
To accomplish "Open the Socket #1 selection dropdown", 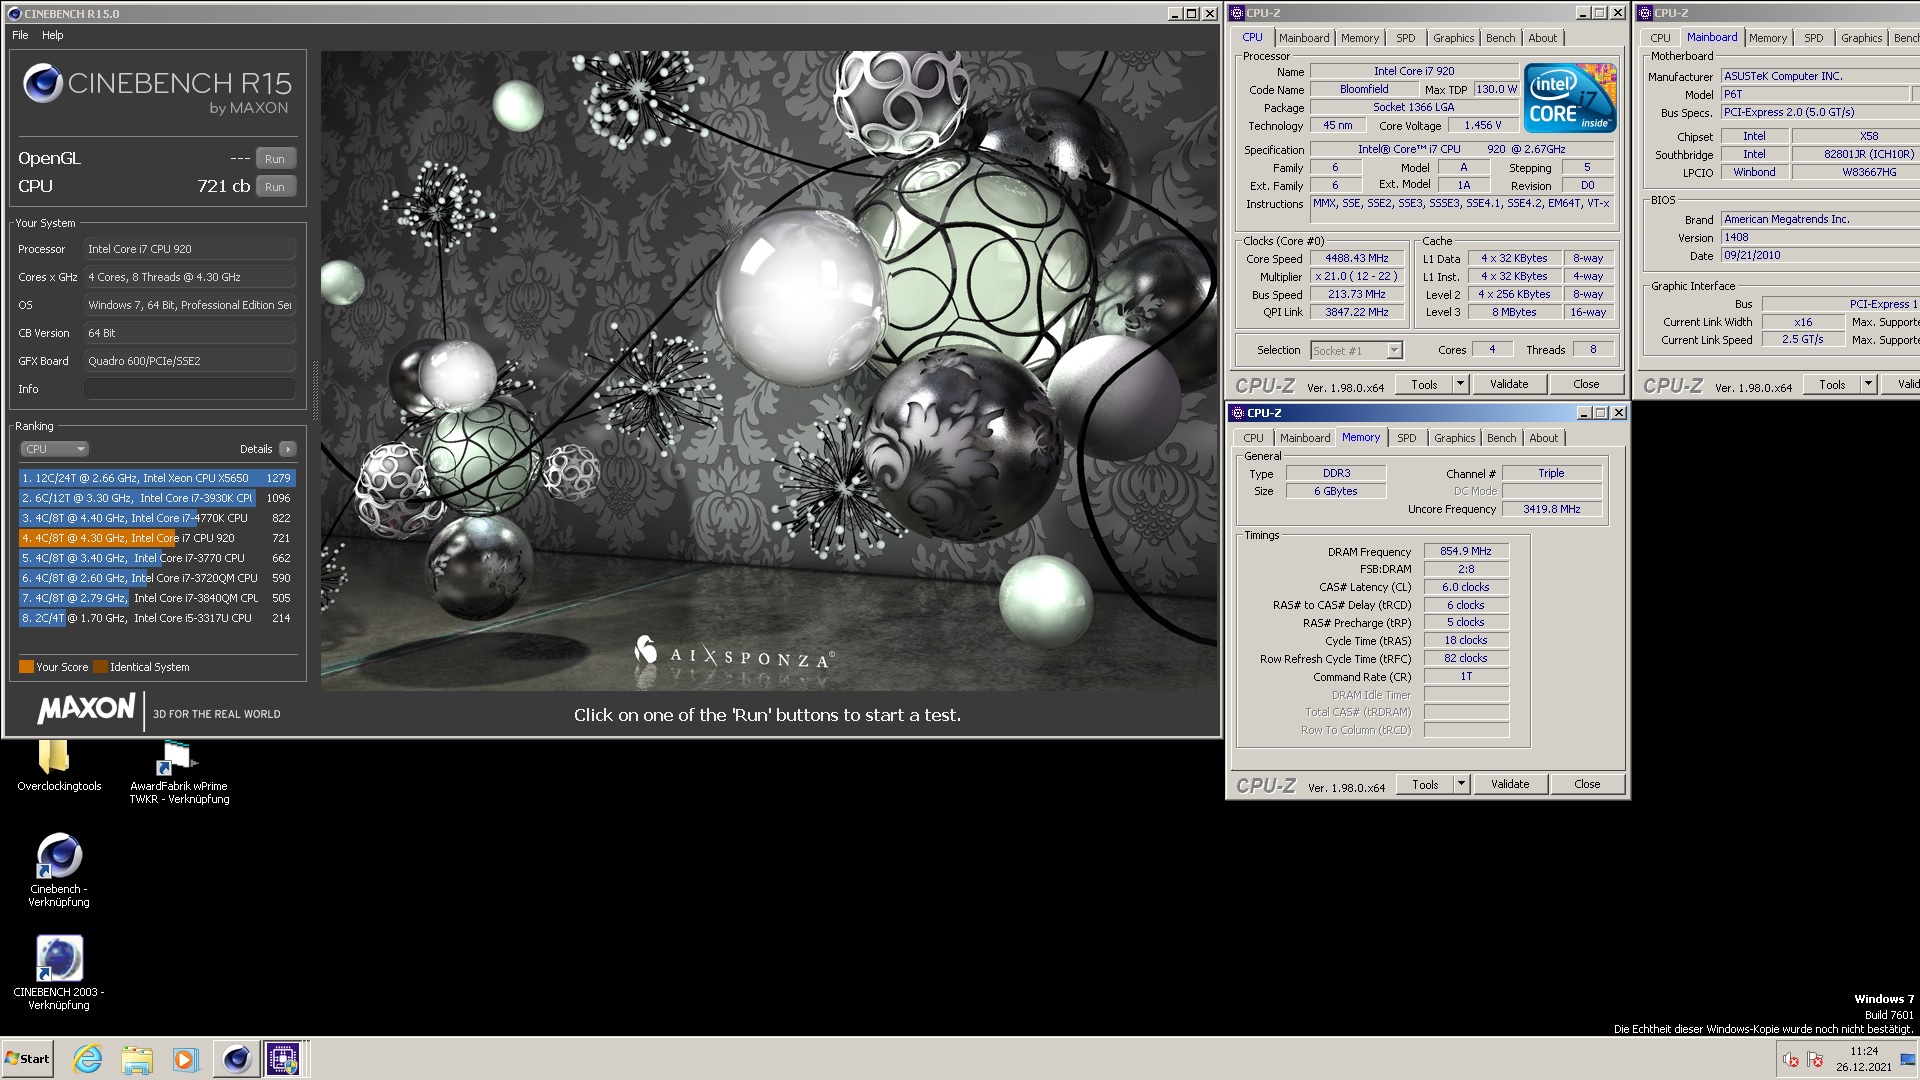I will 1356,350.
